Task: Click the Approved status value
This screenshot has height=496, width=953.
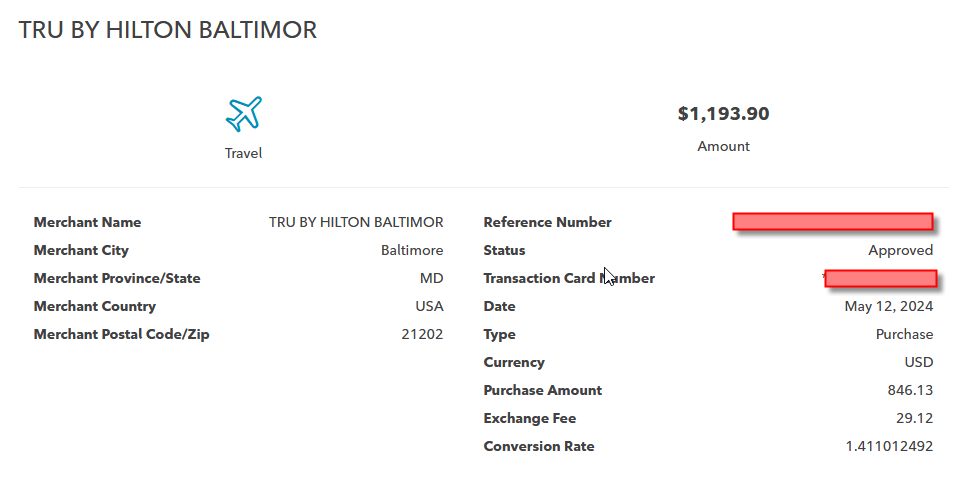Action: (900, 250)
